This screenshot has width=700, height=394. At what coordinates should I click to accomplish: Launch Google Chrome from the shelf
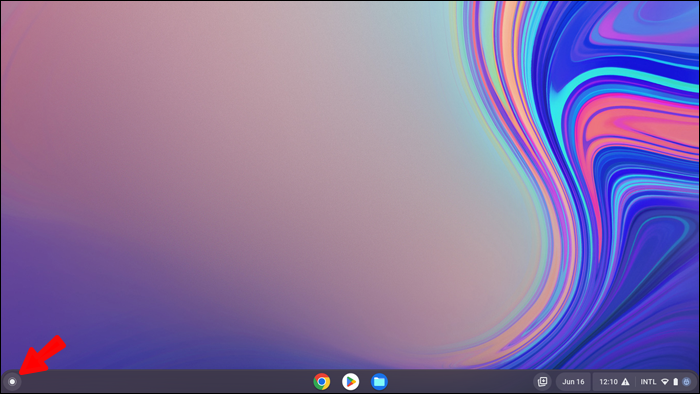pyautogui.click(x=321, y=382)
